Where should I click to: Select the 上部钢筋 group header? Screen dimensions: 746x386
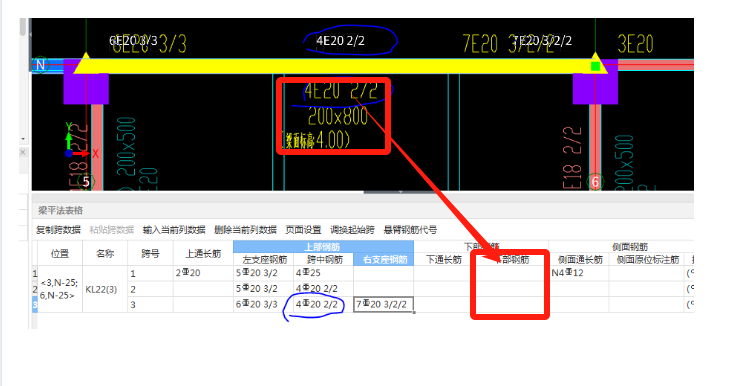tap(323, 247)
